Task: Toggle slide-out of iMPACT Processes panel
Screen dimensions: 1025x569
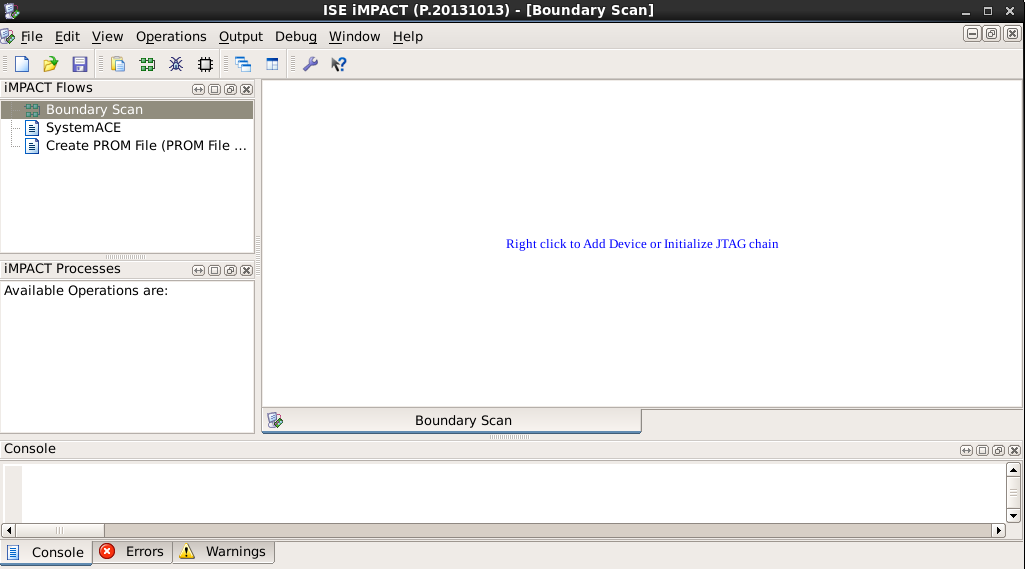Action: (x=199, y=270)
